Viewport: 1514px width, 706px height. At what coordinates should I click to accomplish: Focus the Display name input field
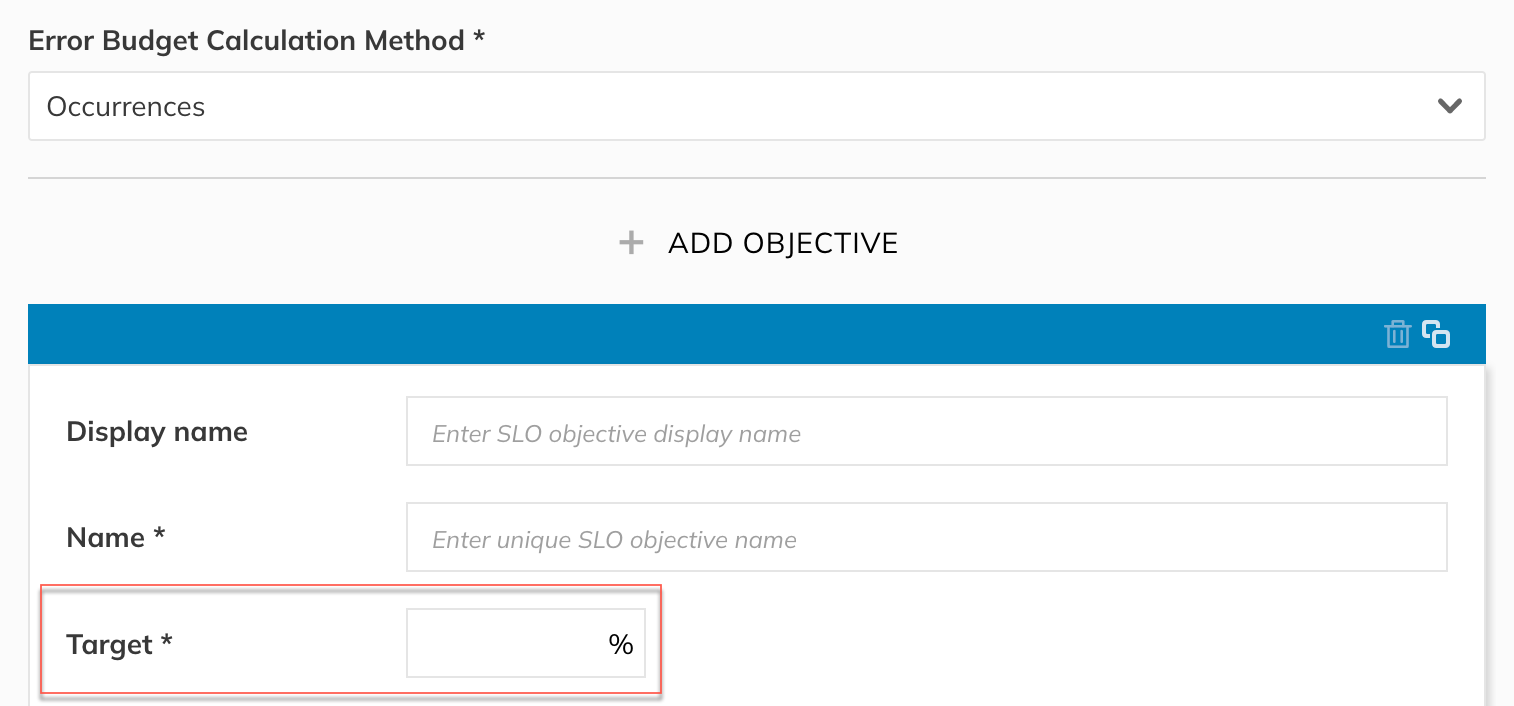[x=927, y=431]
